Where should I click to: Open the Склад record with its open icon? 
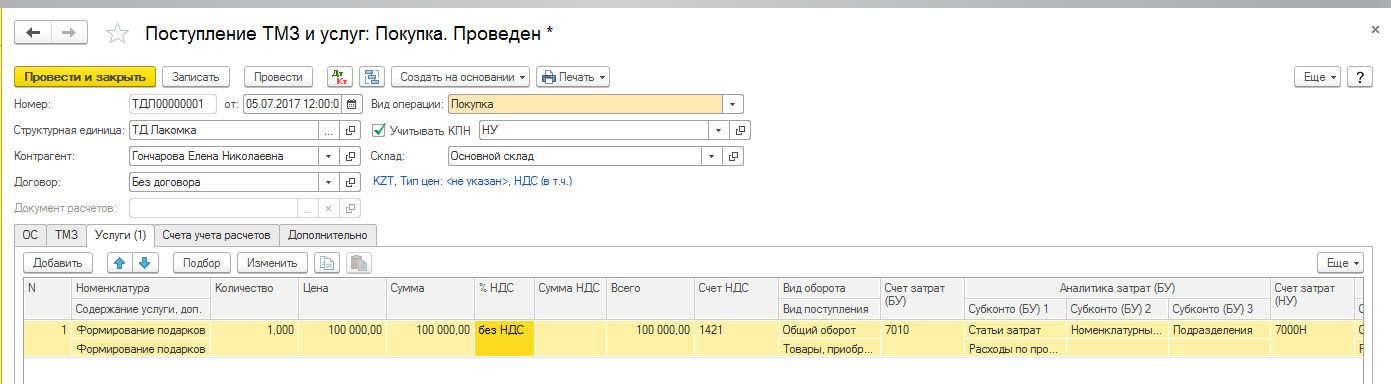click(734, 156)
